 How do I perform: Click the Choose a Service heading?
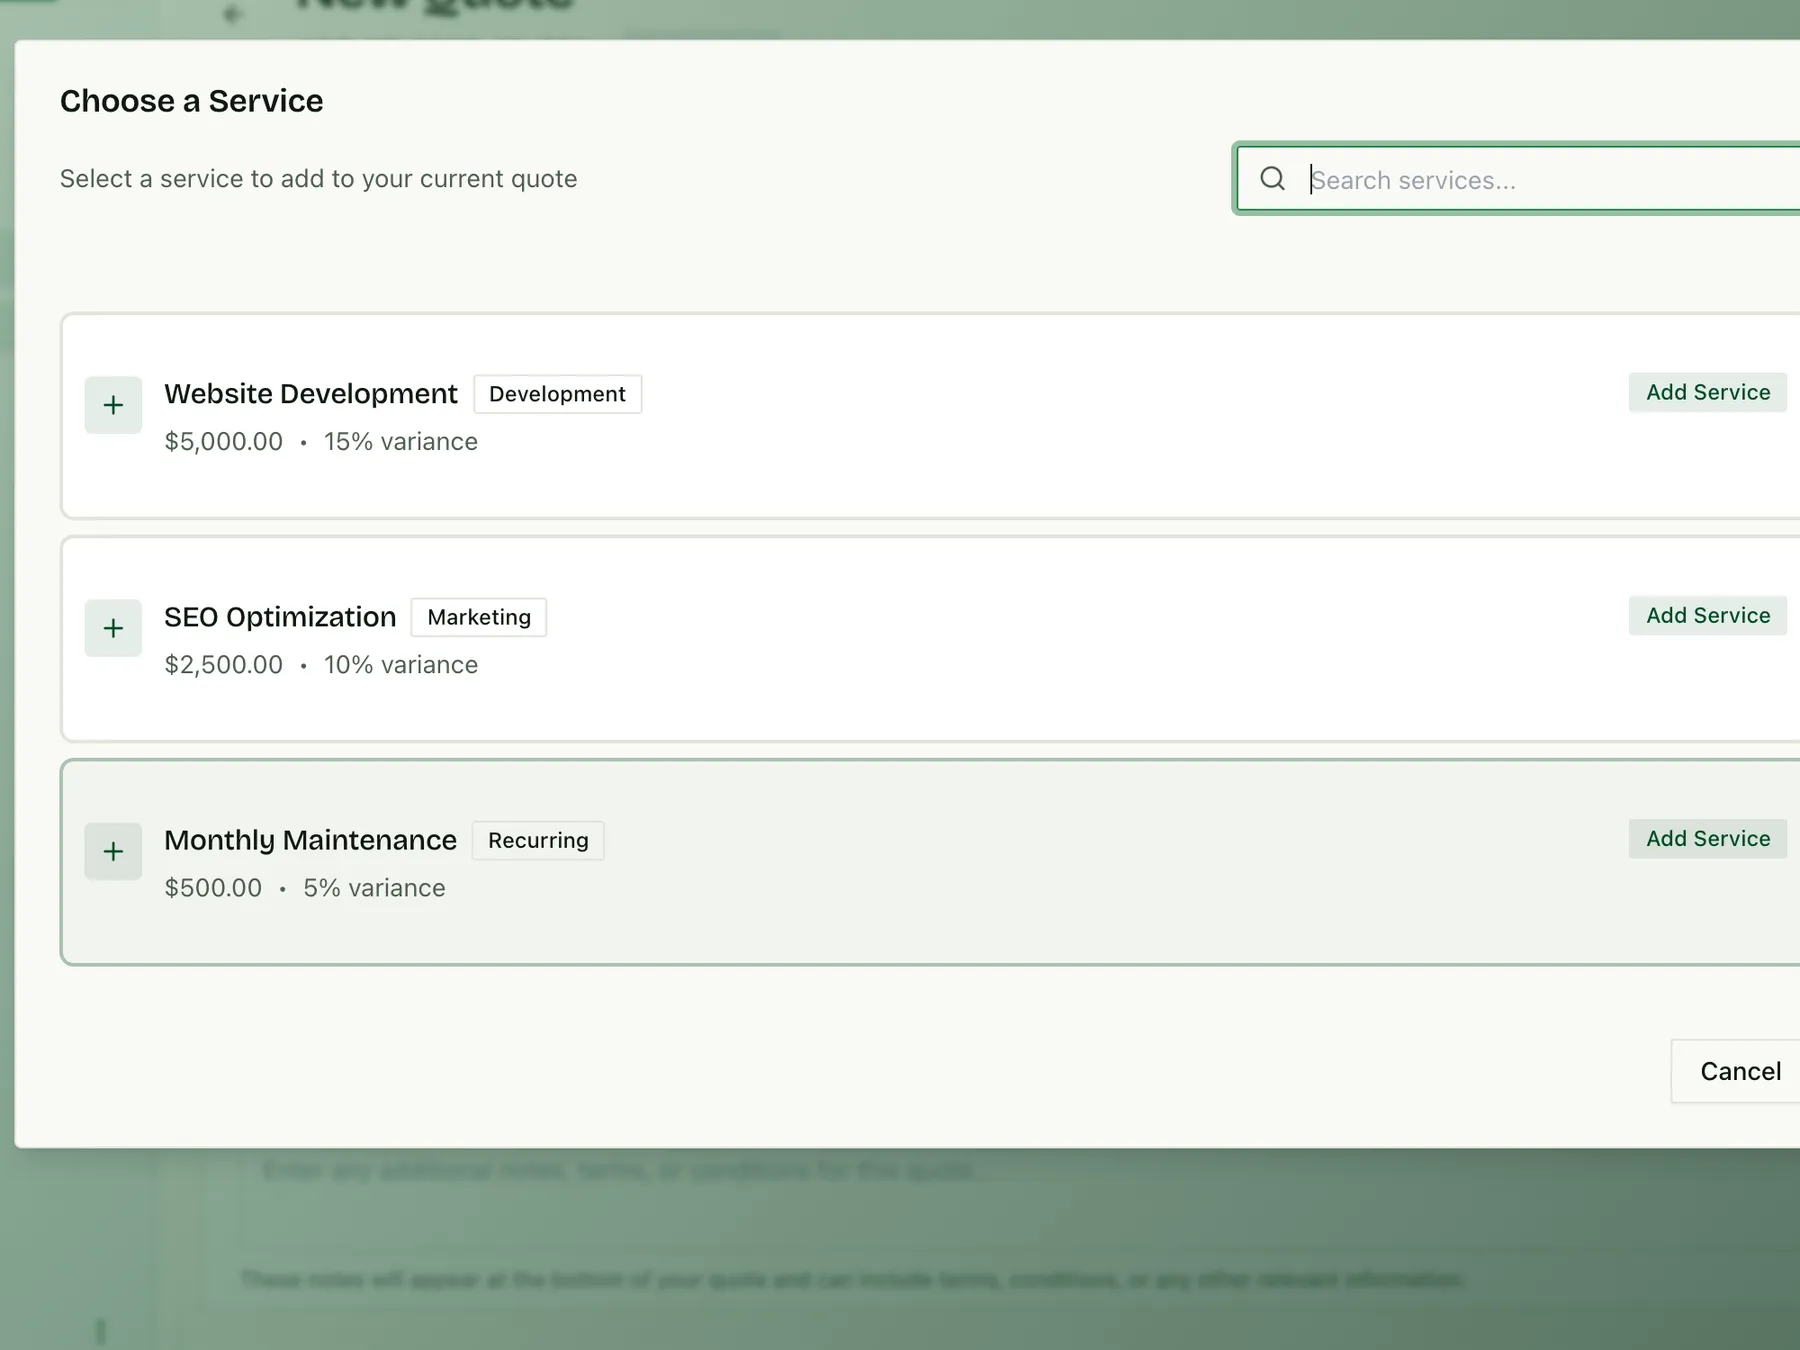(x=191, y=101)
